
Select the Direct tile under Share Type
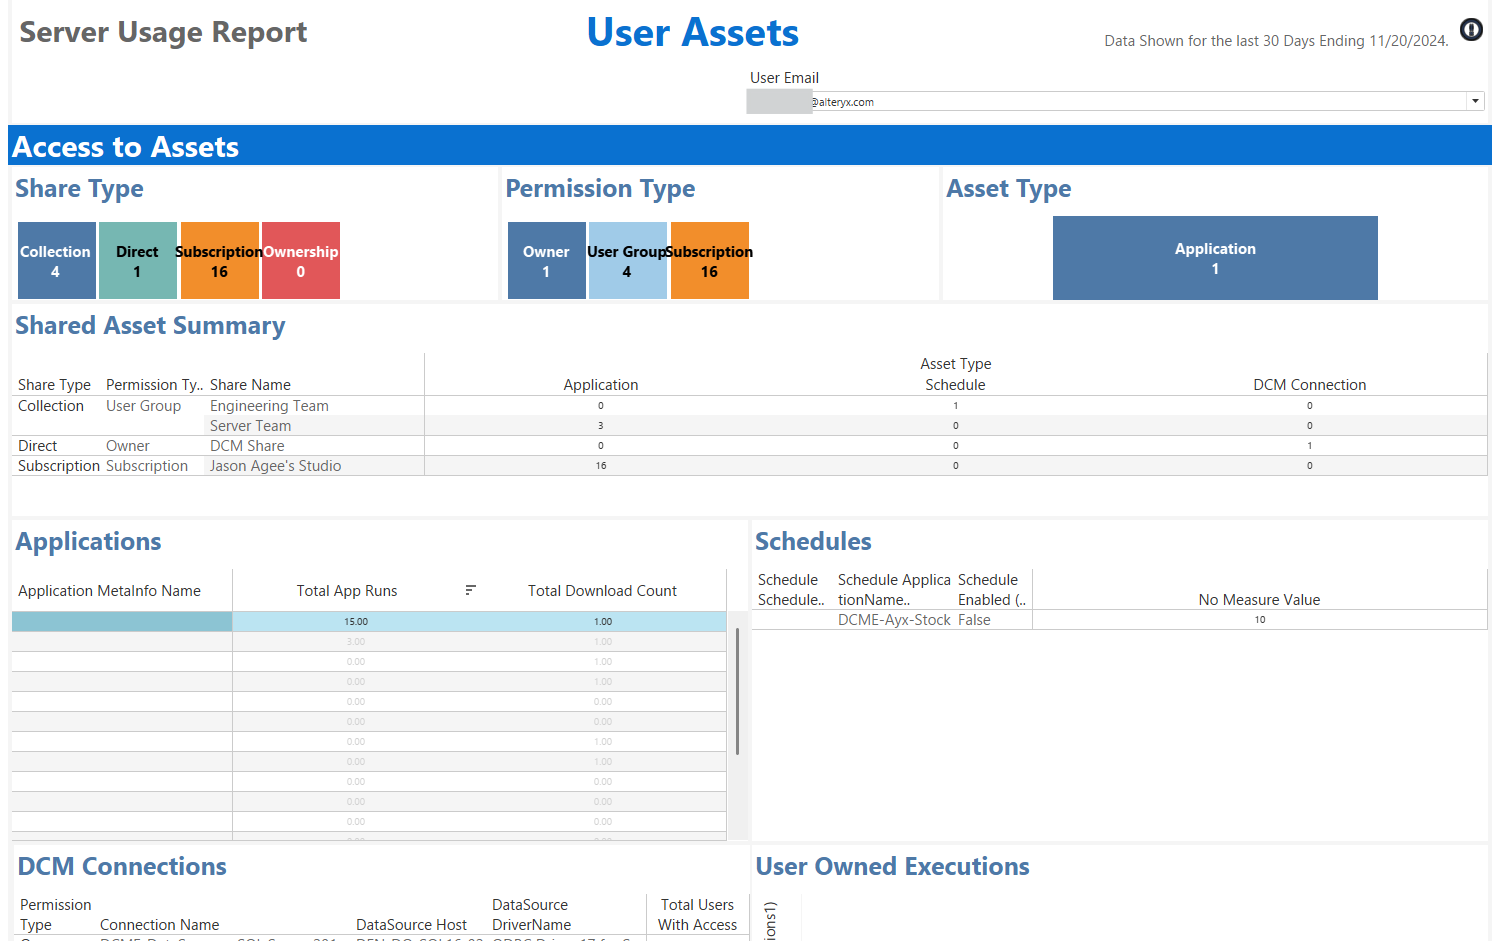point(137,260)
